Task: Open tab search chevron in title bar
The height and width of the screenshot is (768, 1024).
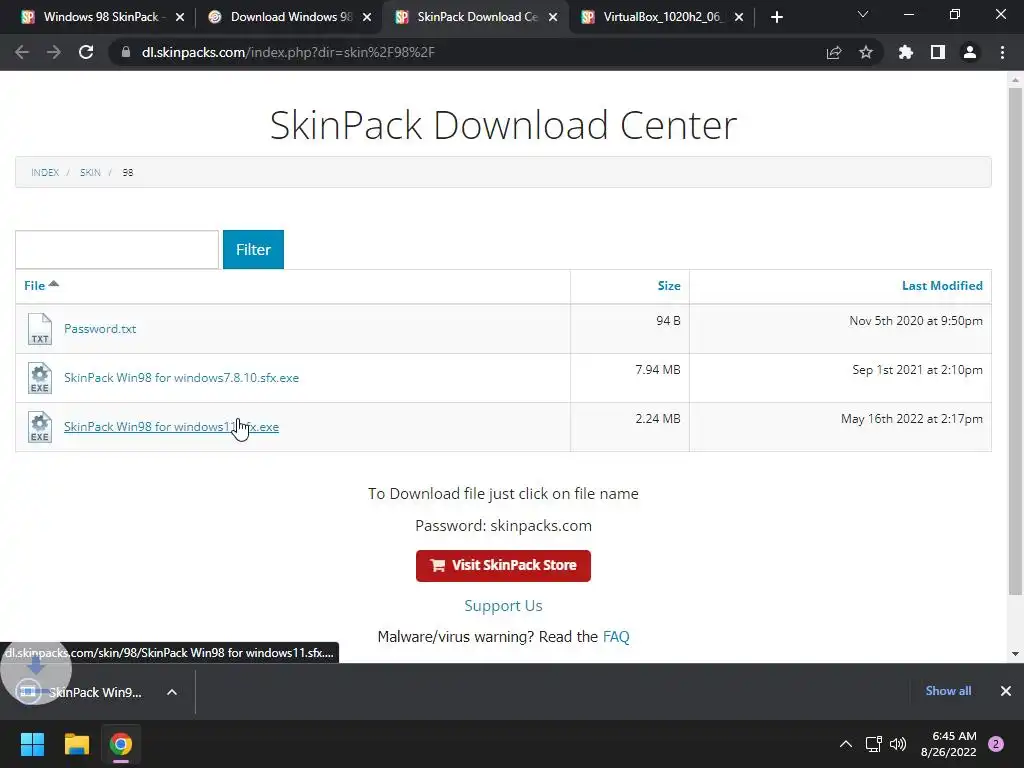Action: coord(863,14)
